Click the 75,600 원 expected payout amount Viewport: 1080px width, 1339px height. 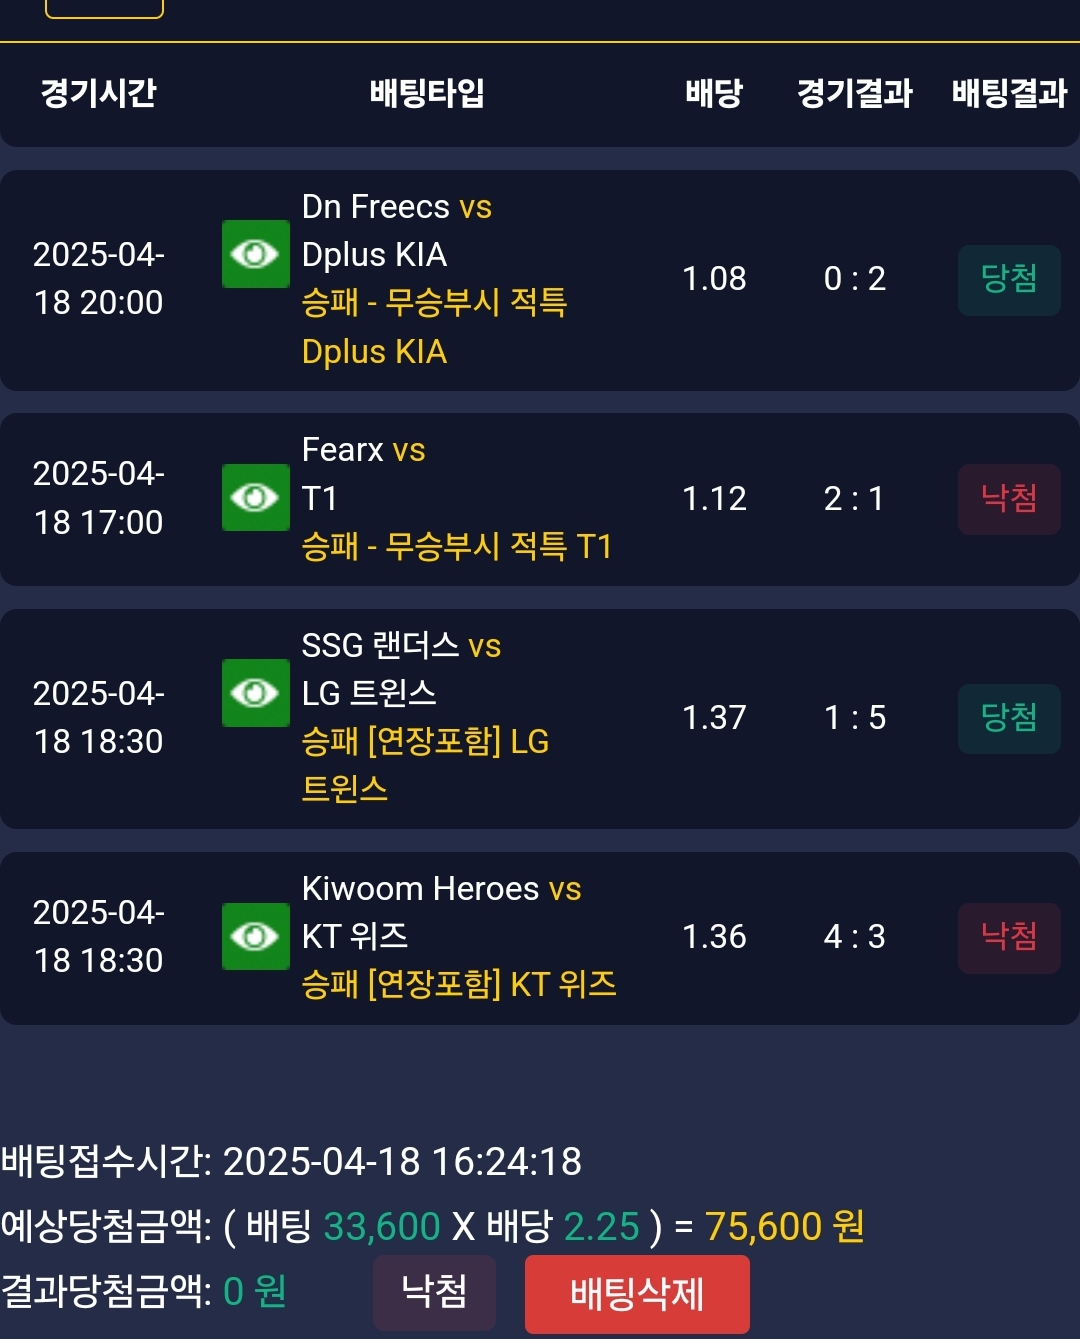coord(784,1227)
